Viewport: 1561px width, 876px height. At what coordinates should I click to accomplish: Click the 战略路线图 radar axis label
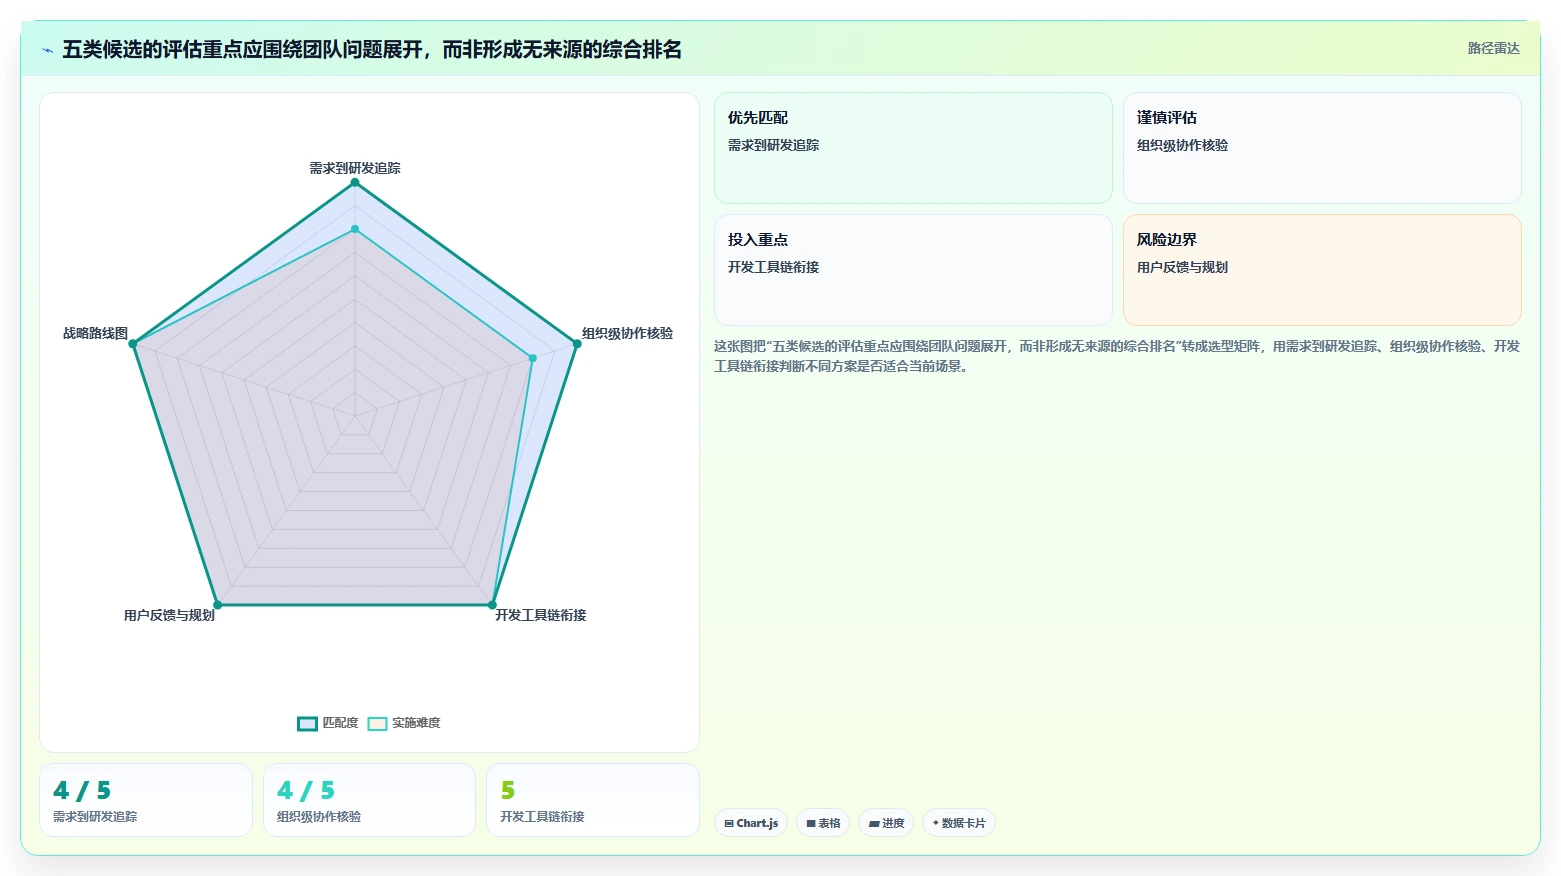coord(95,333)
